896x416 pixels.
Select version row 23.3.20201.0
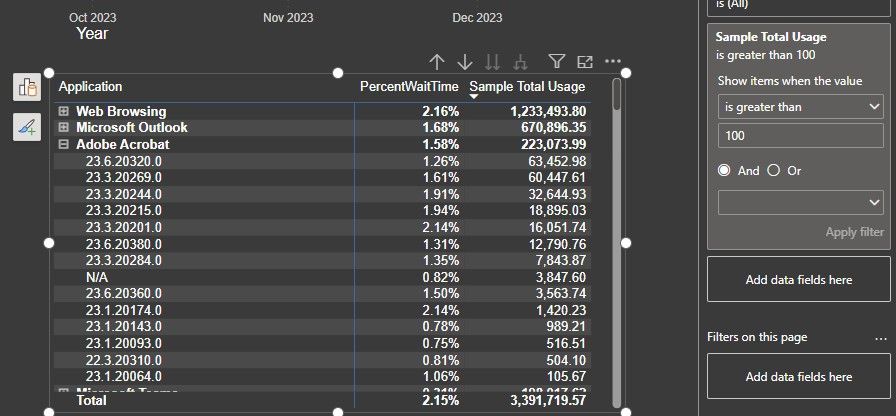[322, 227]
